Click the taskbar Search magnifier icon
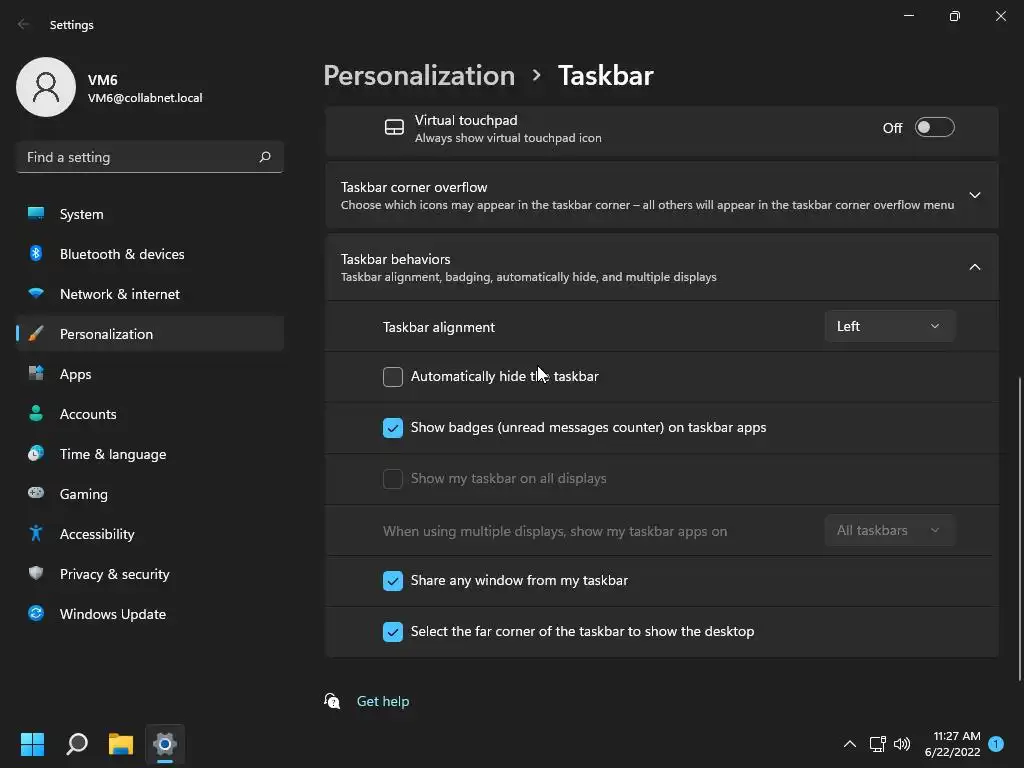The height and width of the screenshot is (768, 1024). (x=77, y=744)
